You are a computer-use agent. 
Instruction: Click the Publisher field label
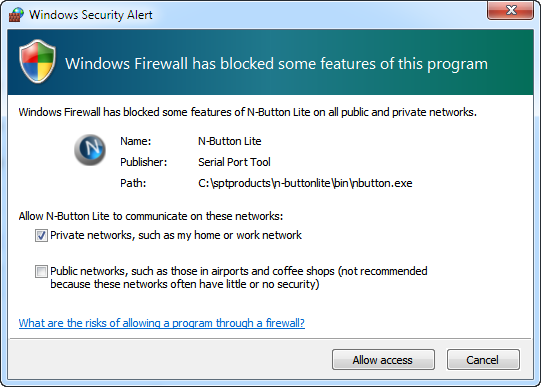(x=144, y=162)
